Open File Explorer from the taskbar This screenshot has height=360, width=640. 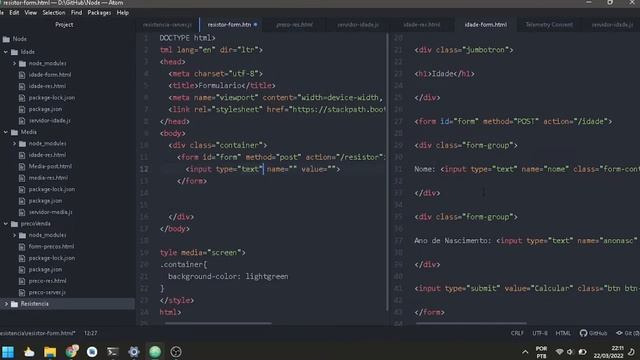pyautogui.click(x=50, y=351)
